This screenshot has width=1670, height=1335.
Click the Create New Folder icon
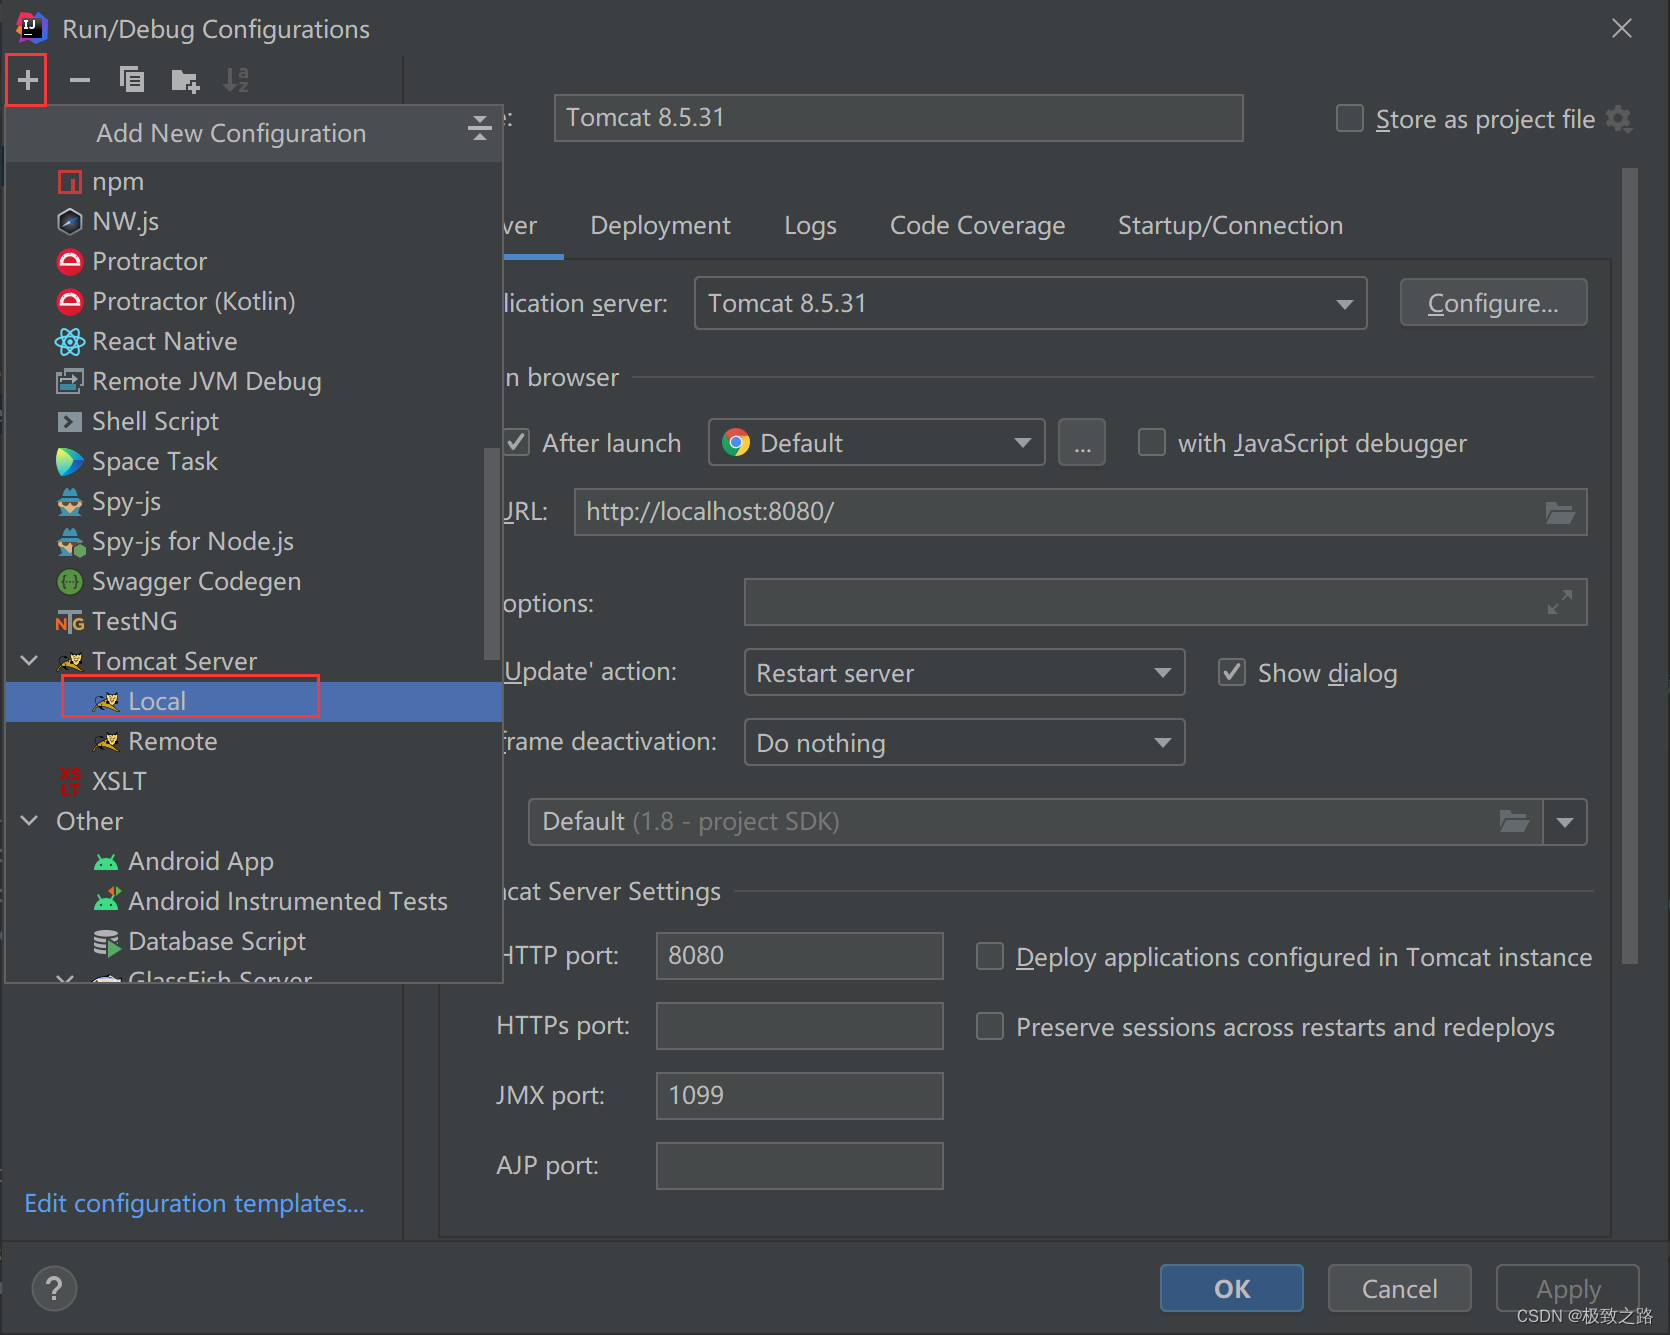click(x=185, y=80)
